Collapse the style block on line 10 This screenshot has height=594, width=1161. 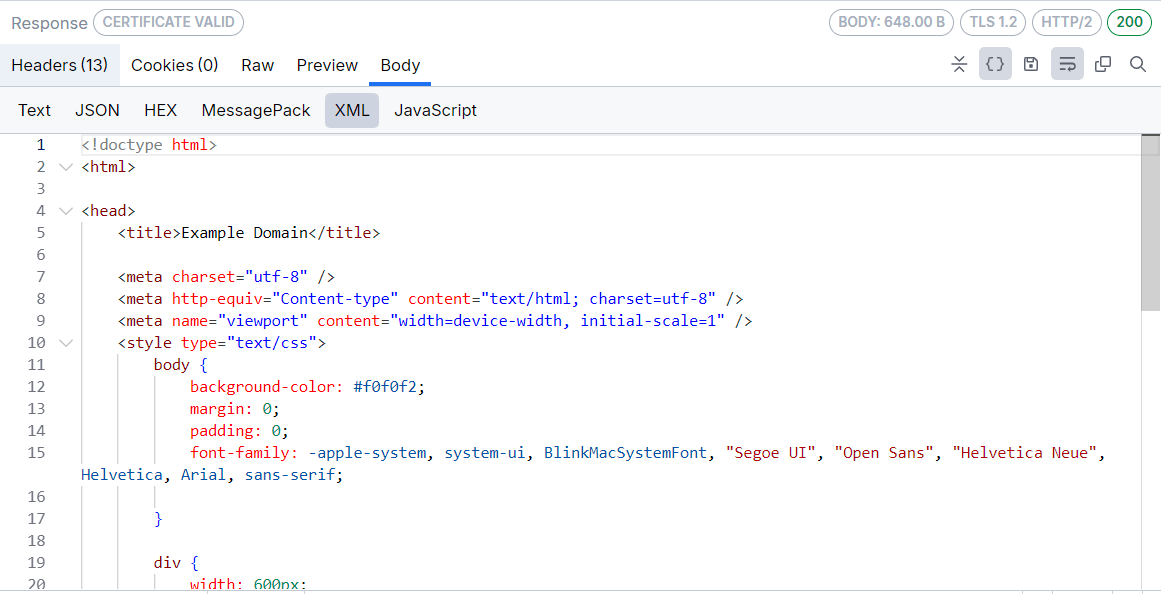point(65,342)
